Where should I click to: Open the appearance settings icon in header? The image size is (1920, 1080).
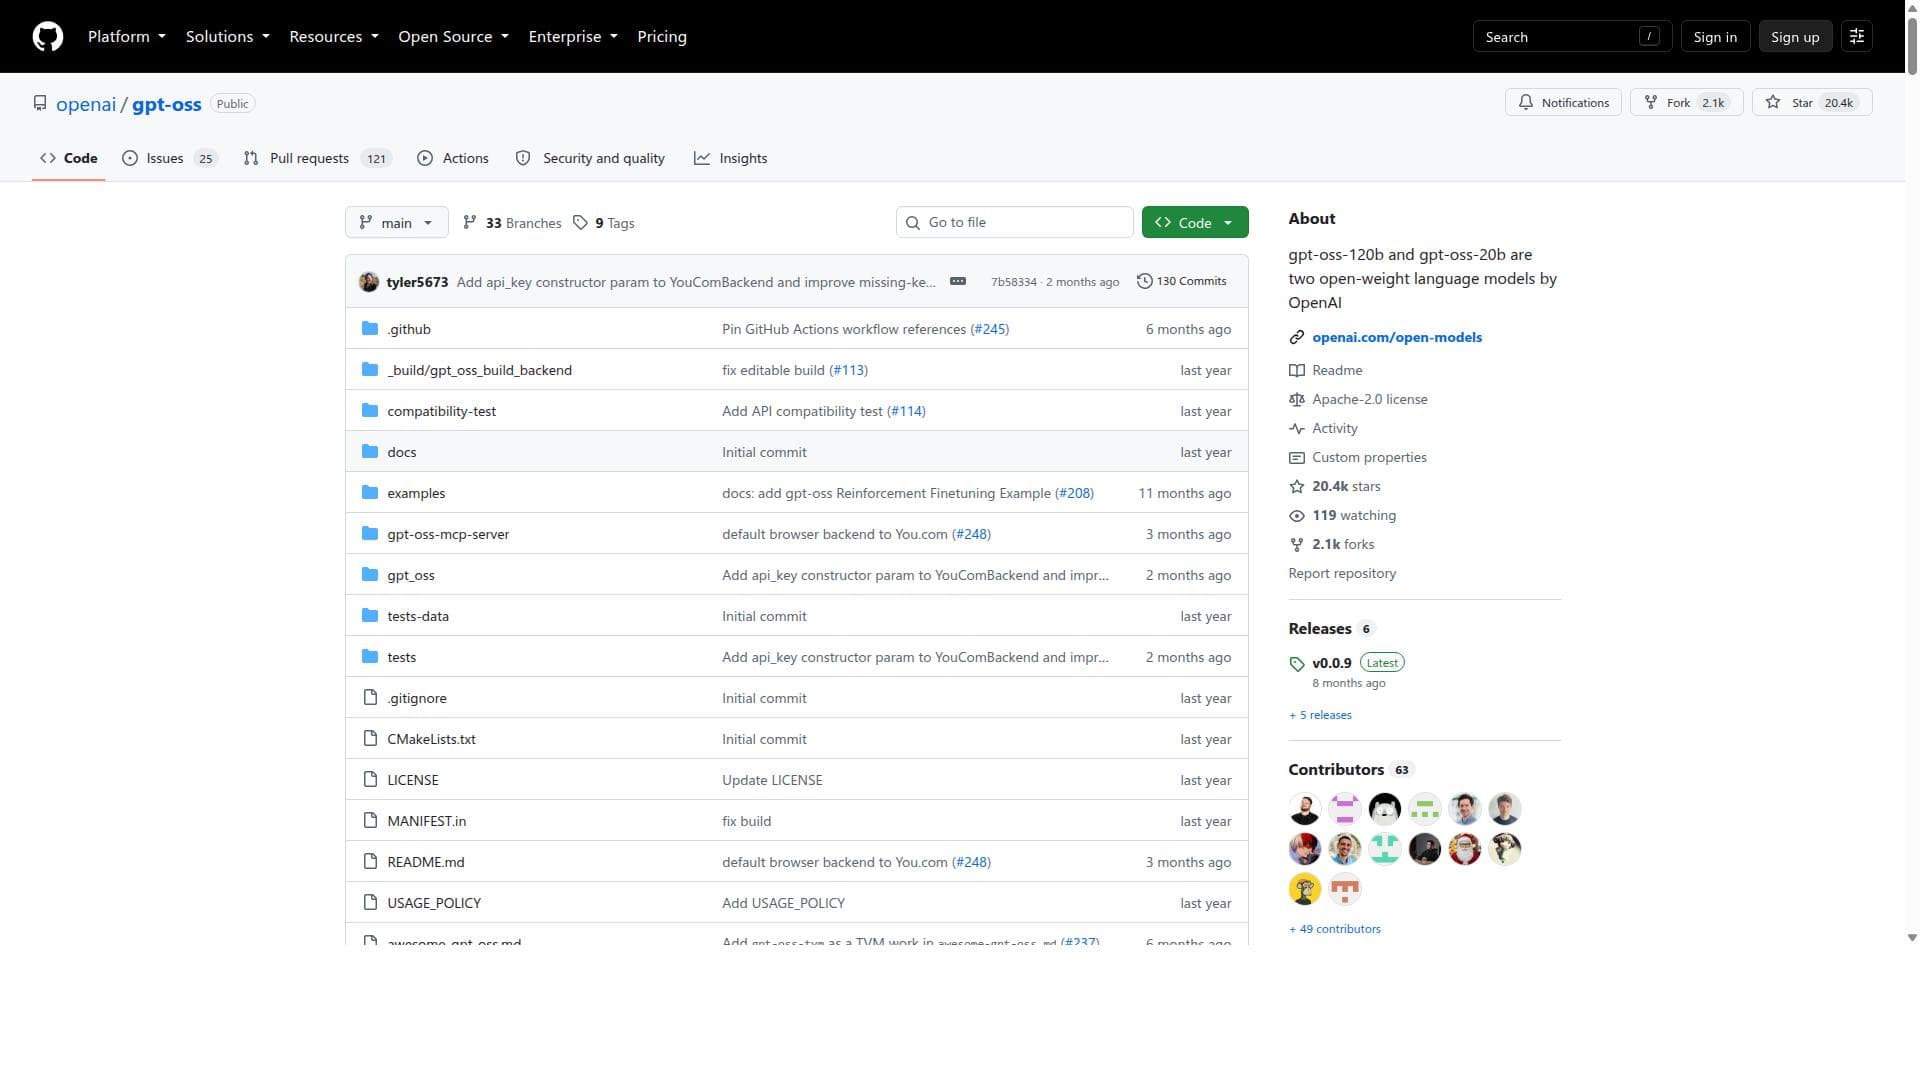[1857, 36]
